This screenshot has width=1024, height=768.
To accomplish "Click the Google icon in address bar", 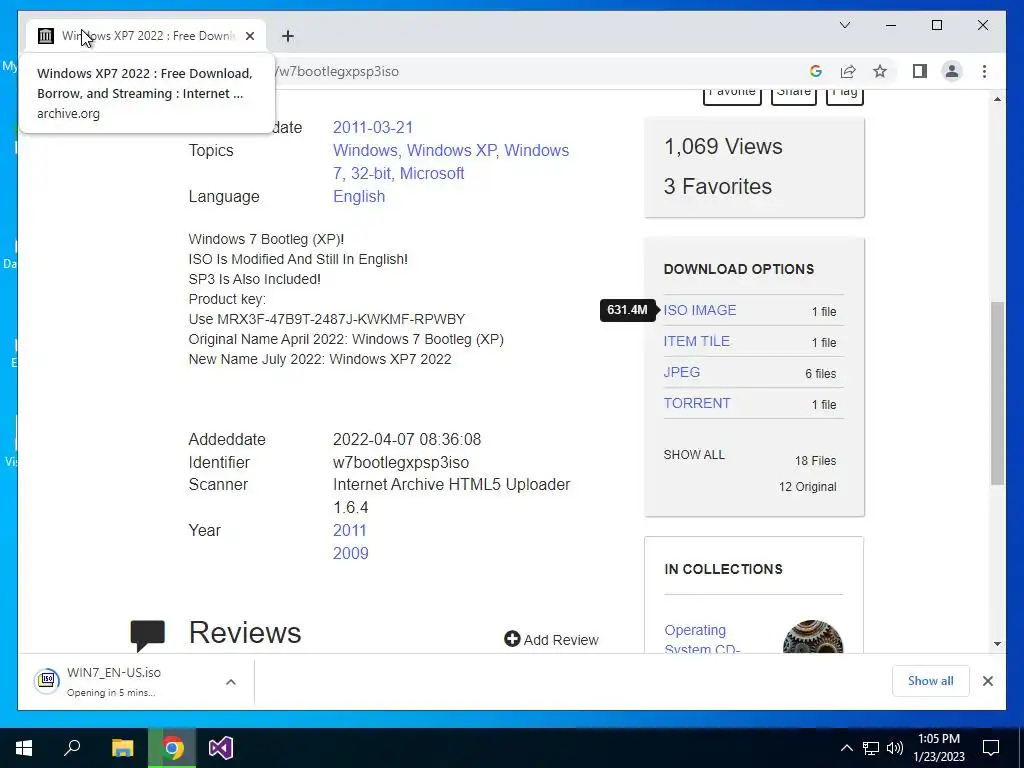I will tap(815, 71).
